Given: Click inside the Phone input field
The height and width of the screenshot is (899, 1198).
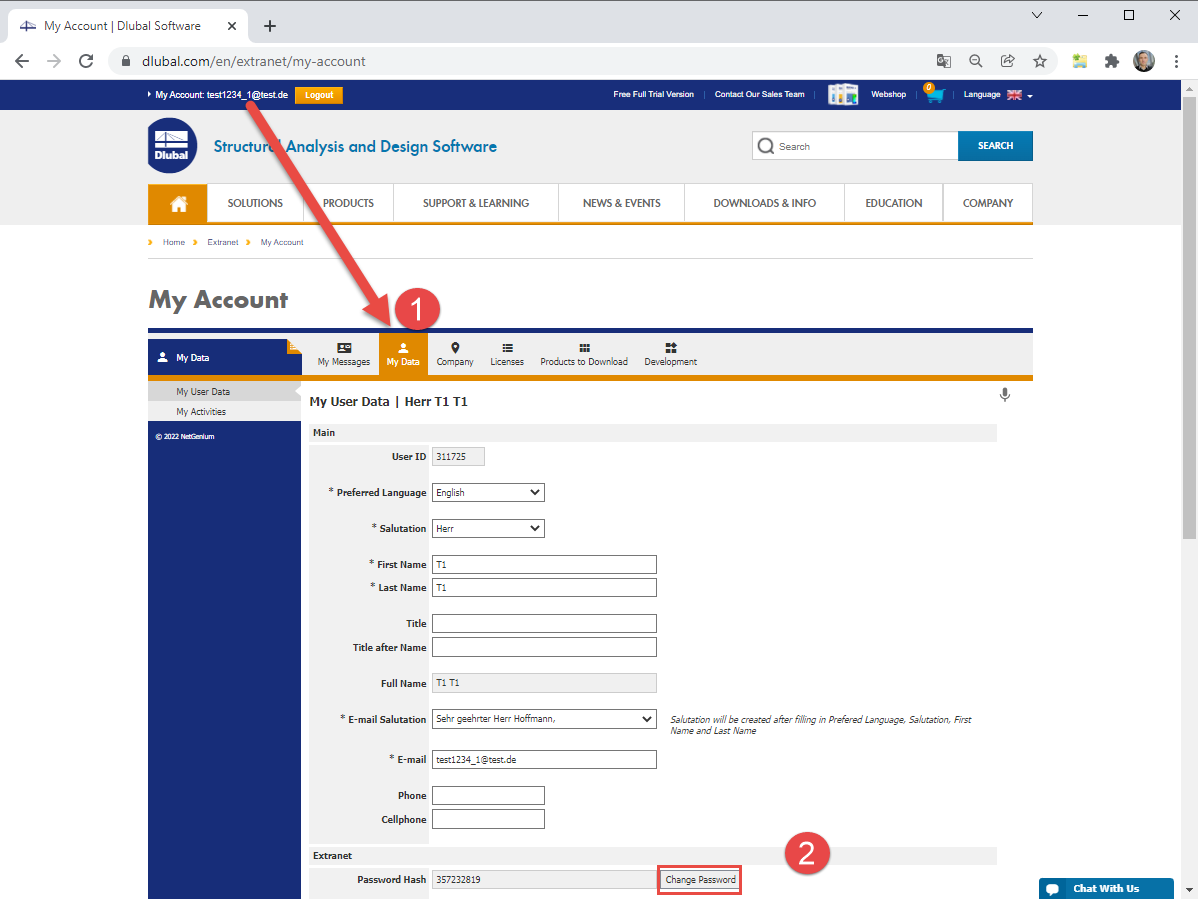Looking at the screenshot, I should 487,795.
